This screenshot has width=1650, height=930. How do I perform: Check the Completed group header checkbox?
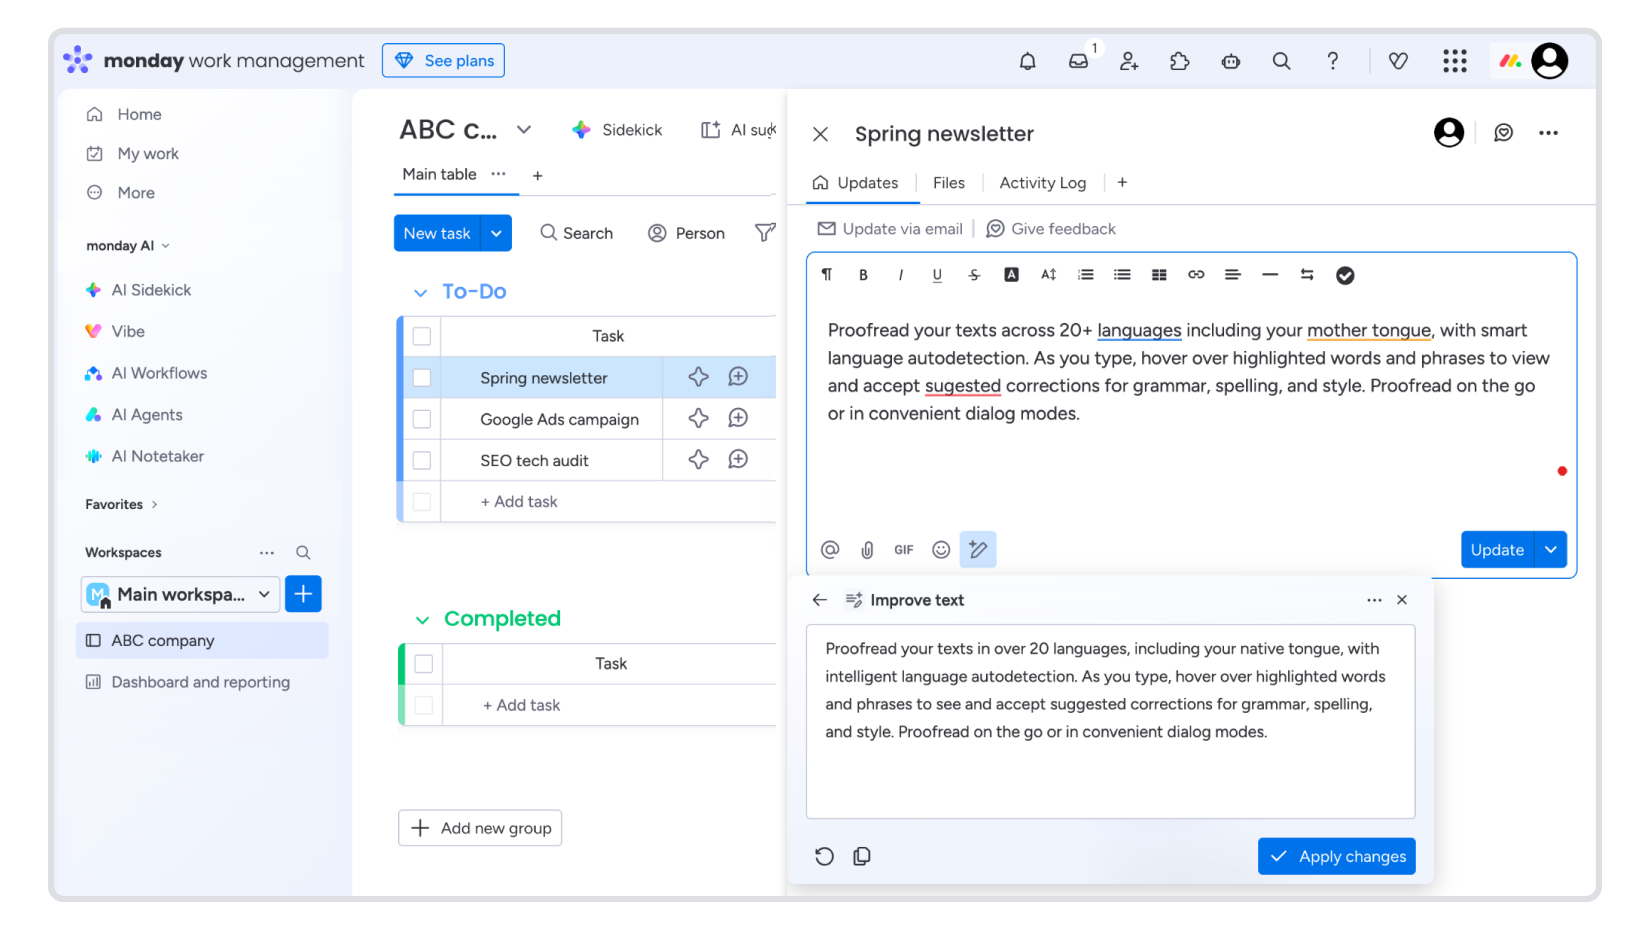424,664
